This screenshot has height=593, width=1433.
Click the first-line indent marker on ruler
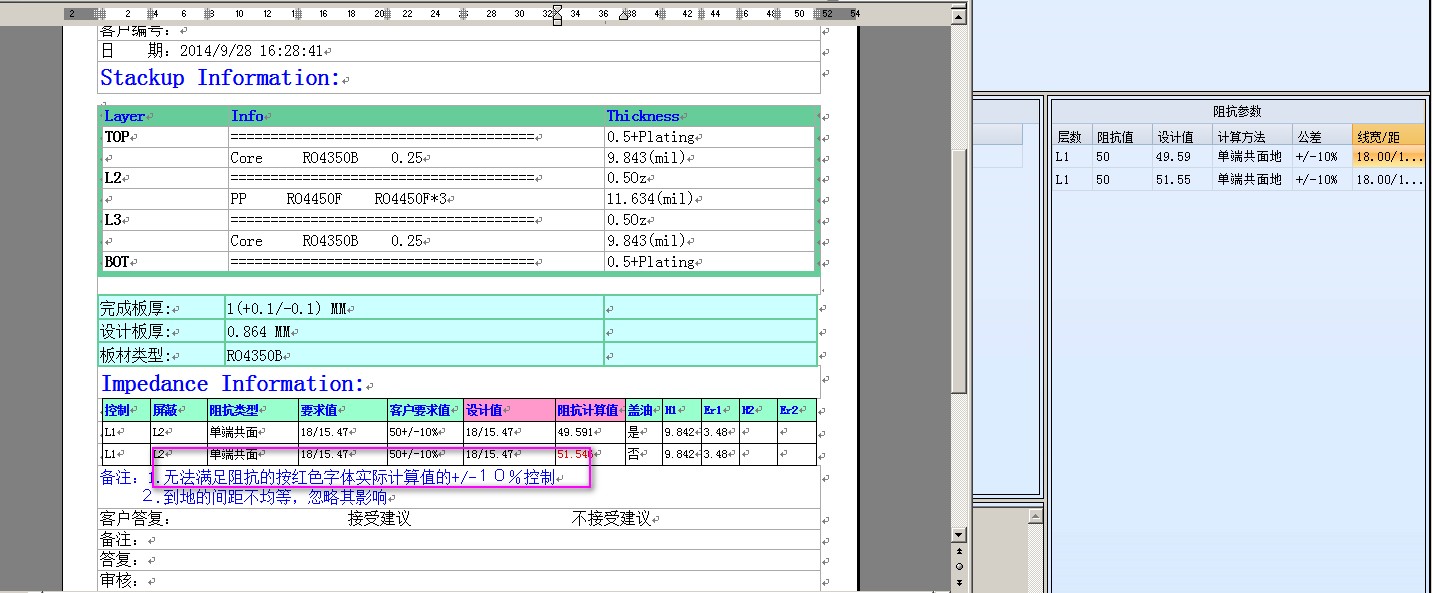pos(557,9)
